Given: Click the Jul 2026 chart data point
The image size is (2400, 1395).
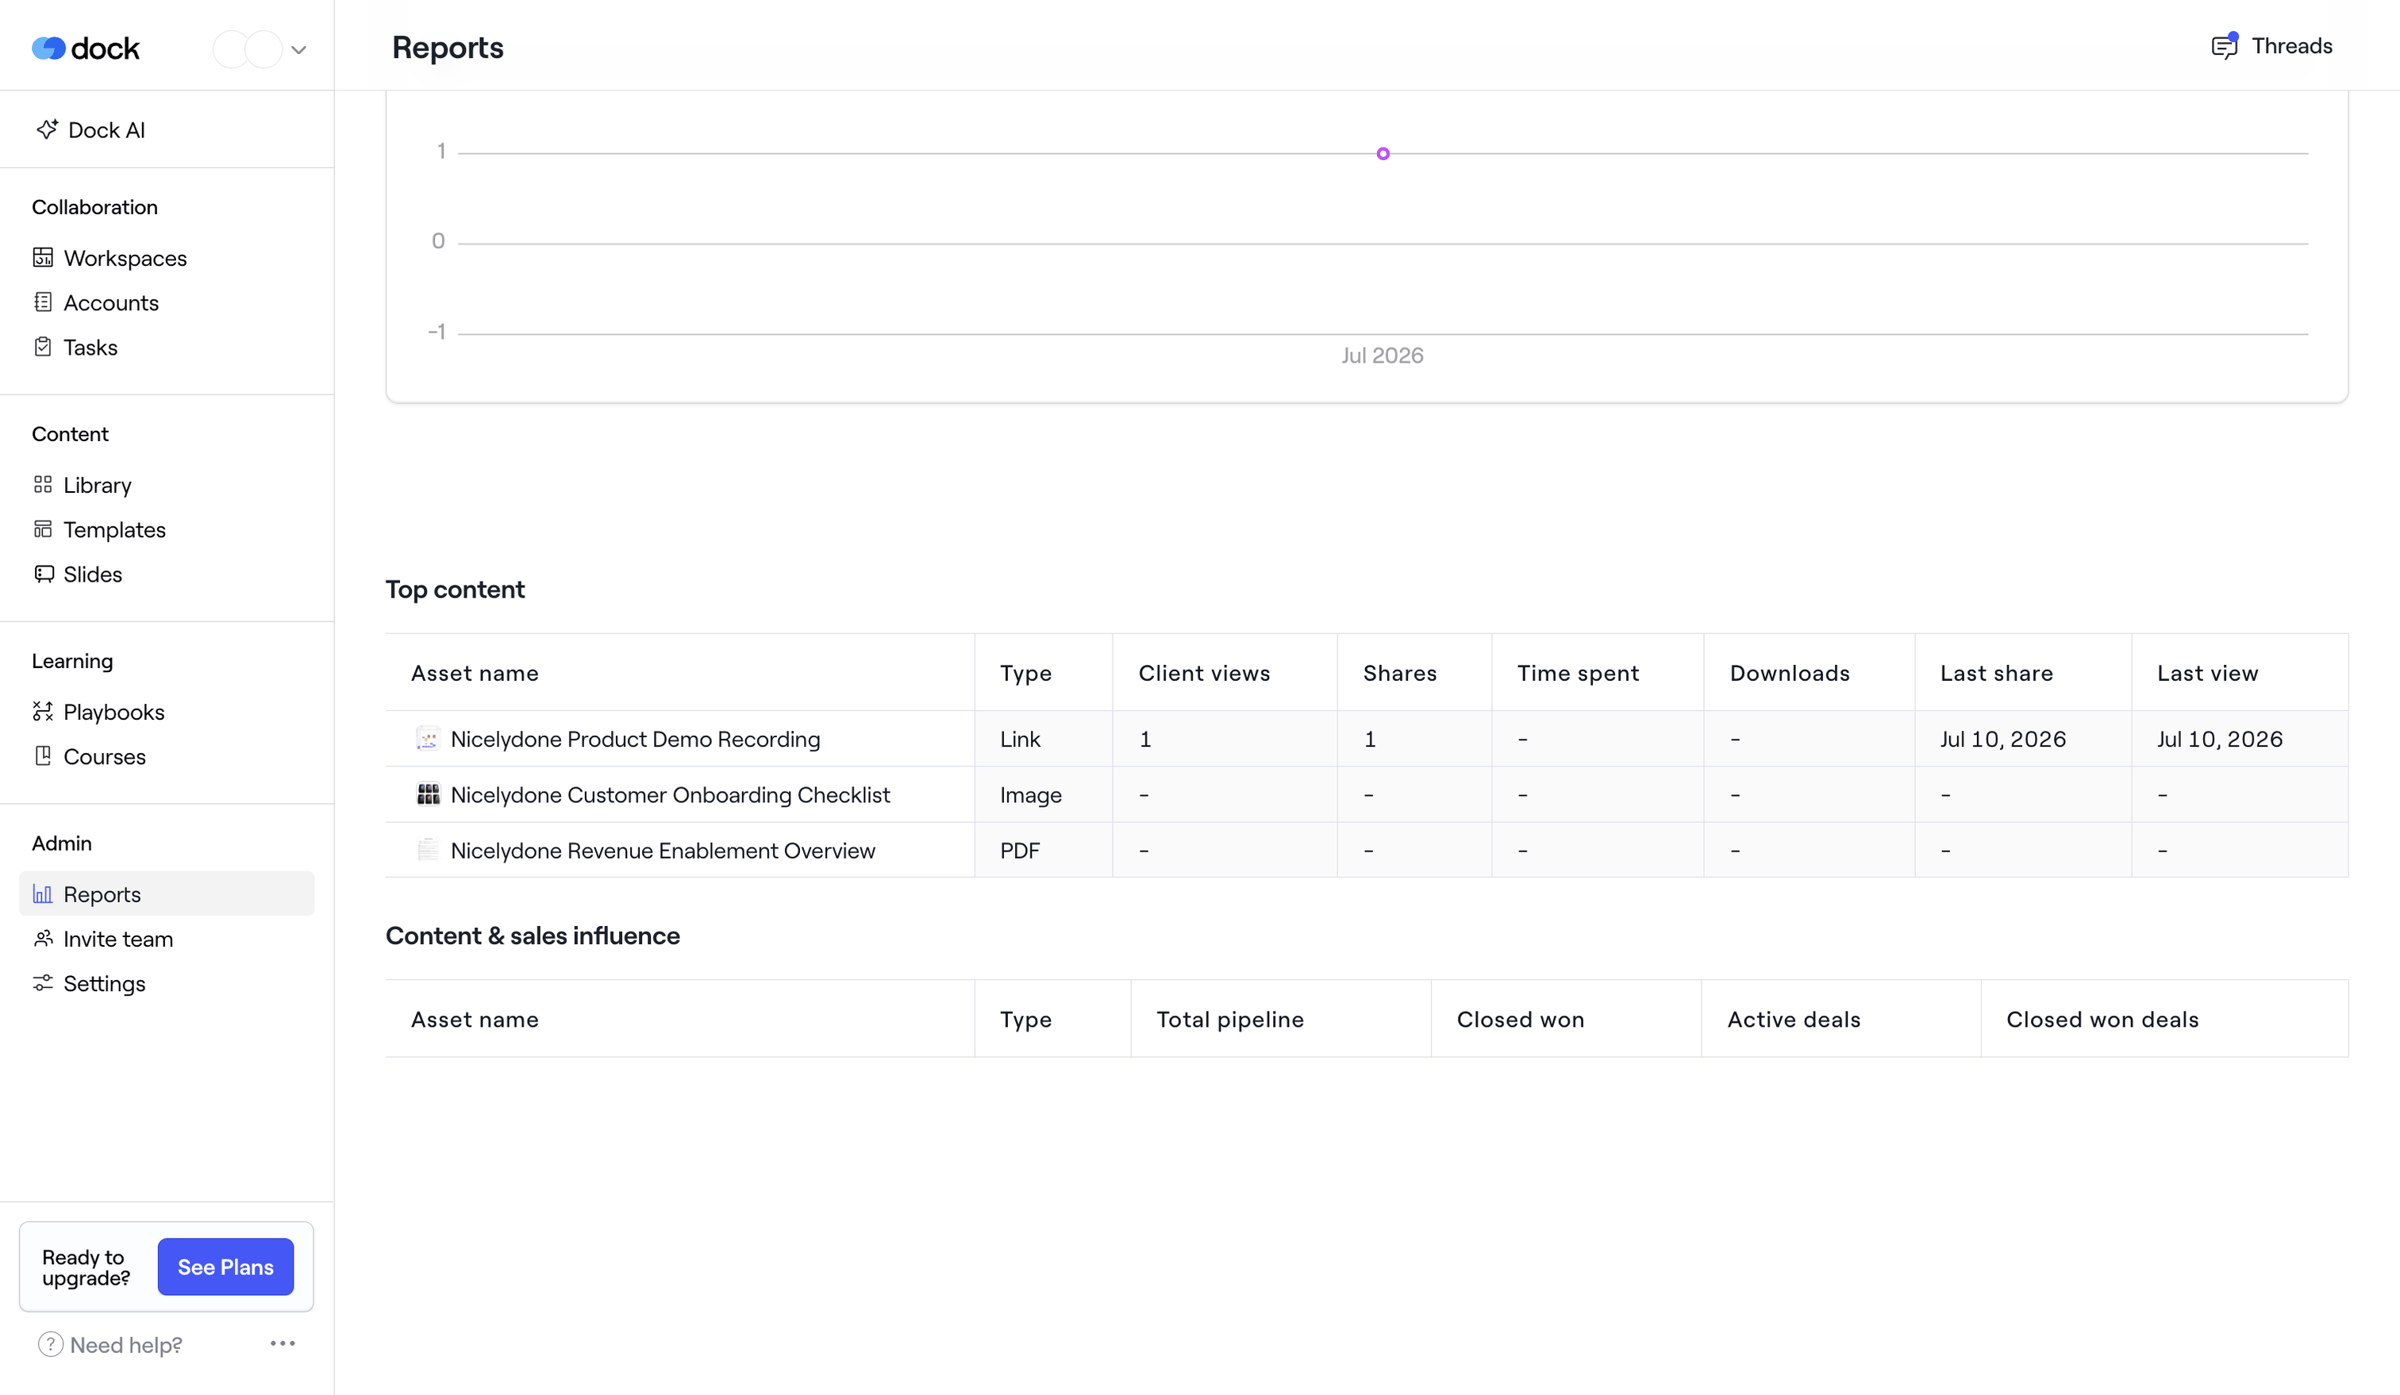Looking at the screenshot, I should tap(1382, 153).
